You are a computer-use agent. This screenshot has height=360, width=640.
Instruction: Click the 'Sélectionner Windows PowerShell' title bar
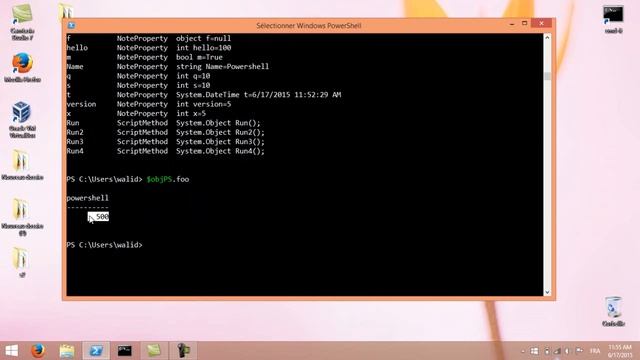pyautogui.click(x=309, y=25)
